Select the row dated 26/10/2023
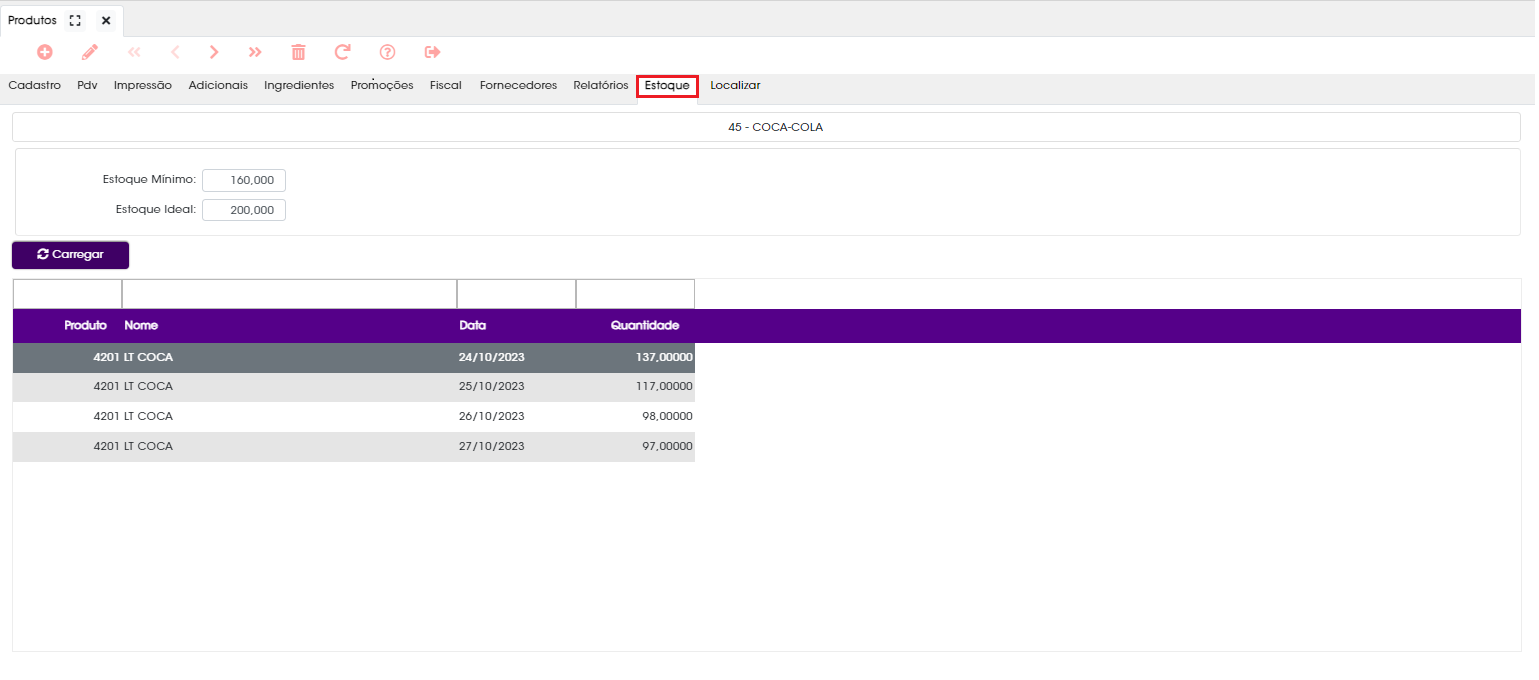The width and height of the screenshot is (1539, 680). pyautogui.click(x=354, y=417)
